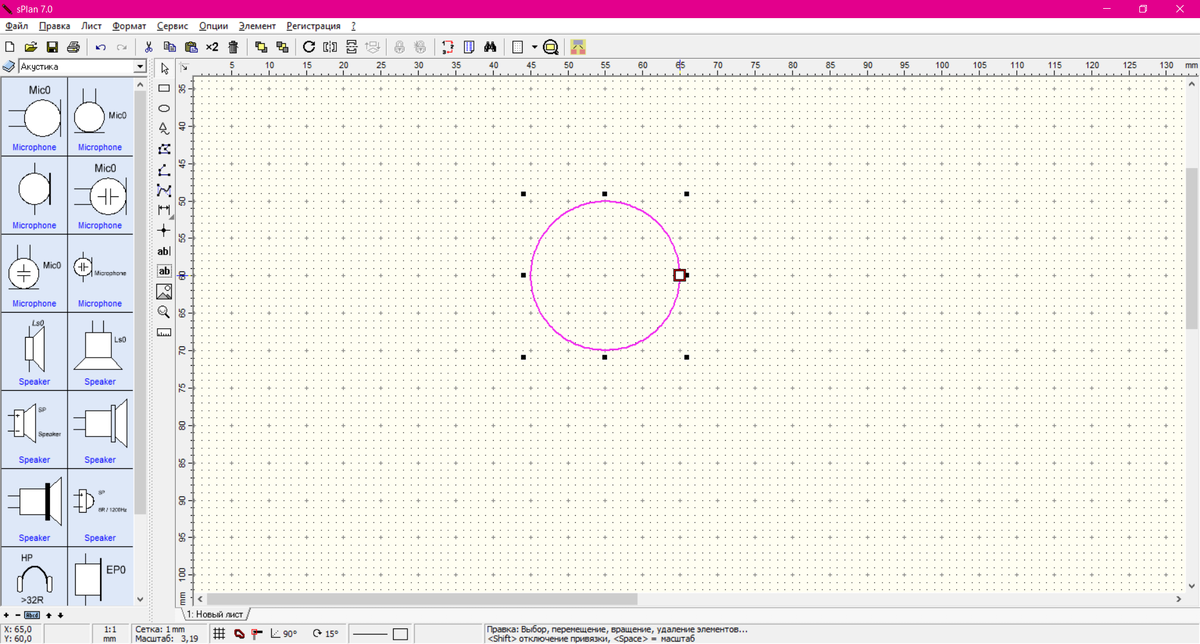Choose the ellipse drawing tool
Screen dimensions: 1200x644
pyautogui.click(x=164, y=108)
